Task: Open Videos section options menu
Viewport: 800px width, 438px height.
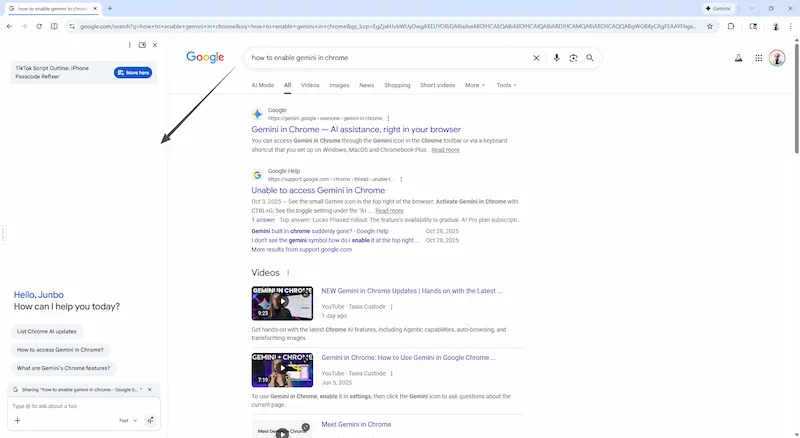Action: (x=288, y=273)
